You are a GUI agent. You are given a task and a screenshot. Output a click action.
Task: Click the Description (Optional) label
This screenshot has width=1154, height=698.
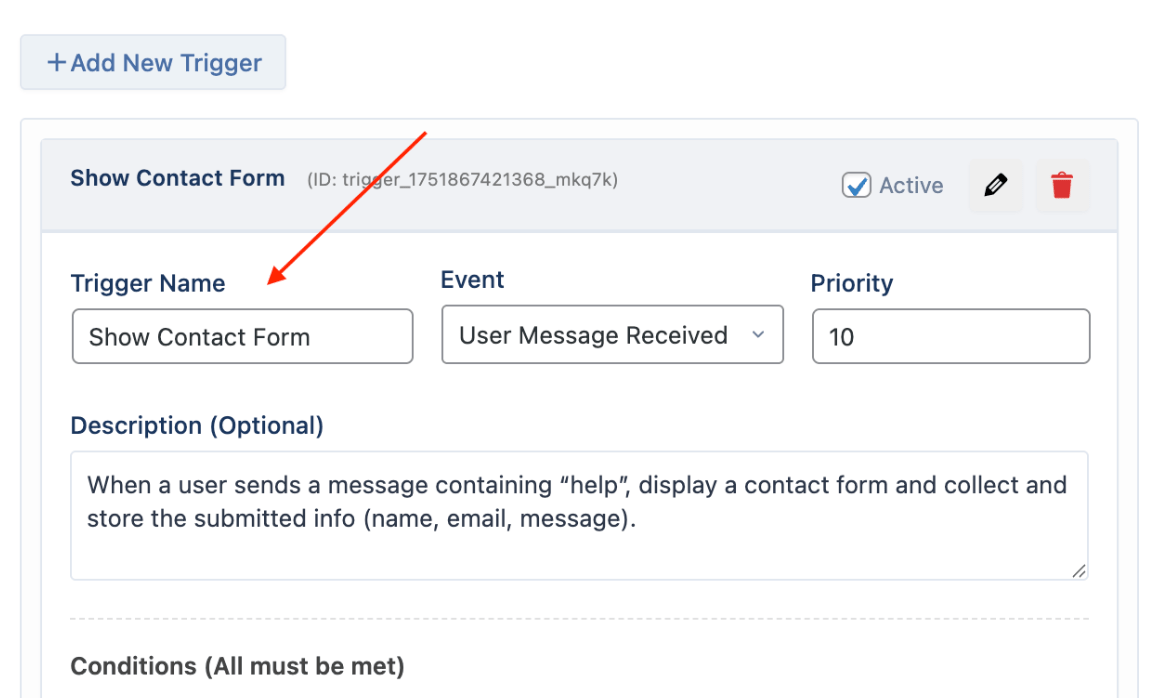tap(197, 426)
